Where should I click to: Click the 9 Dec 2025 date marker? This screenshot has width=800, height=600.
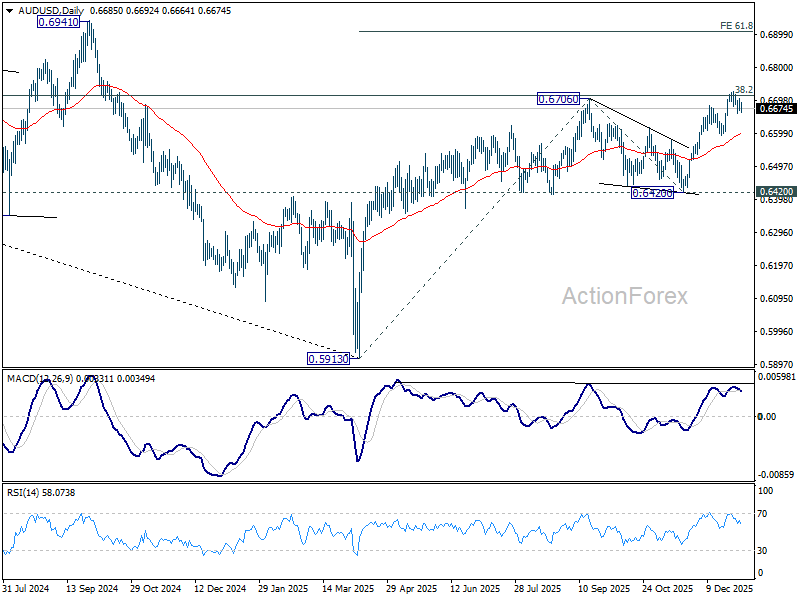coord(731,589)
